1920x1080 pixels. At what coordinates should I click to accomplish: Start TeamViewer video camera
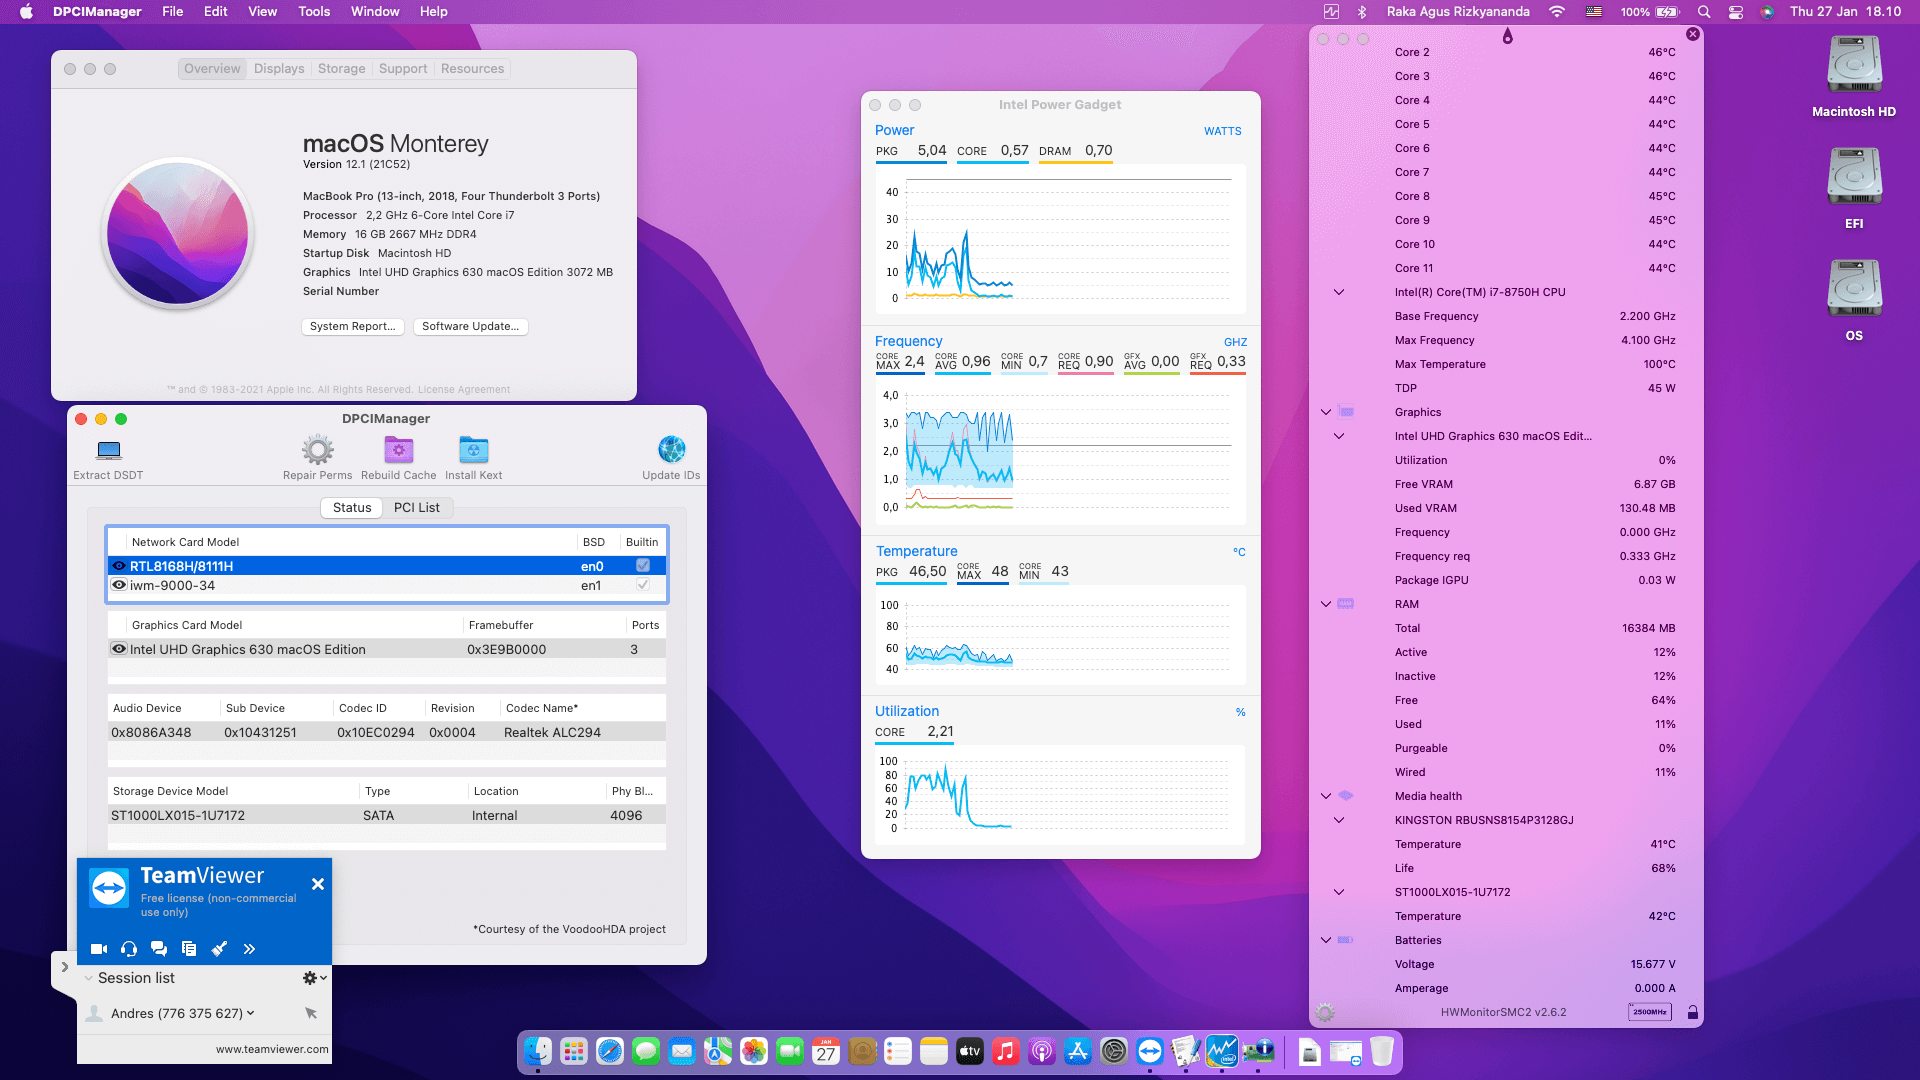99,949
